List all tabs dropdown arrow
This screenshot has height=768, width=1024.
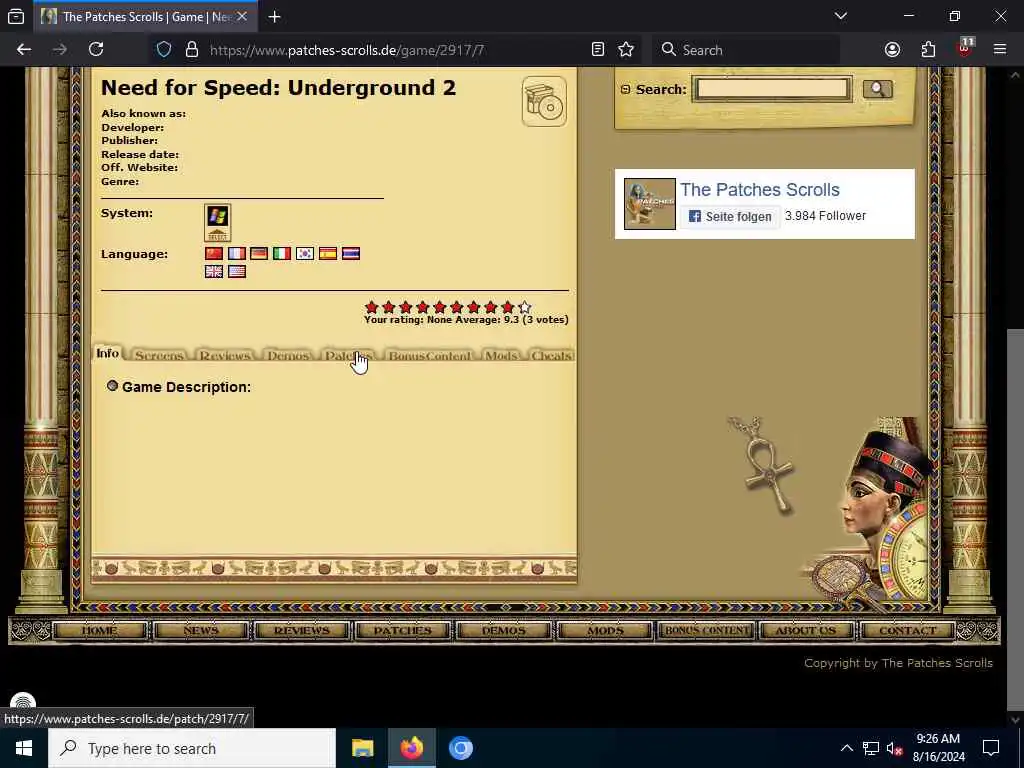[840, 16]
